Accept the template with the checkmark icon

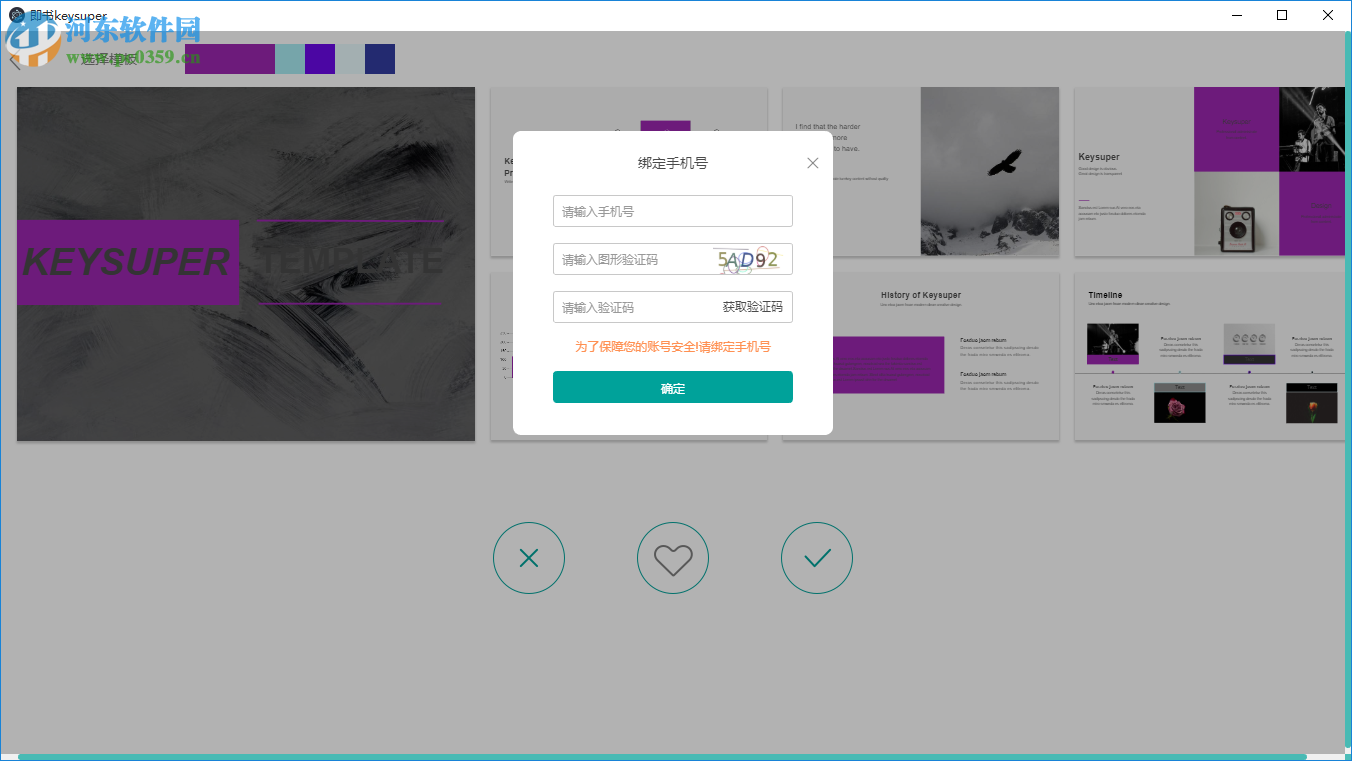click(817, 558)
